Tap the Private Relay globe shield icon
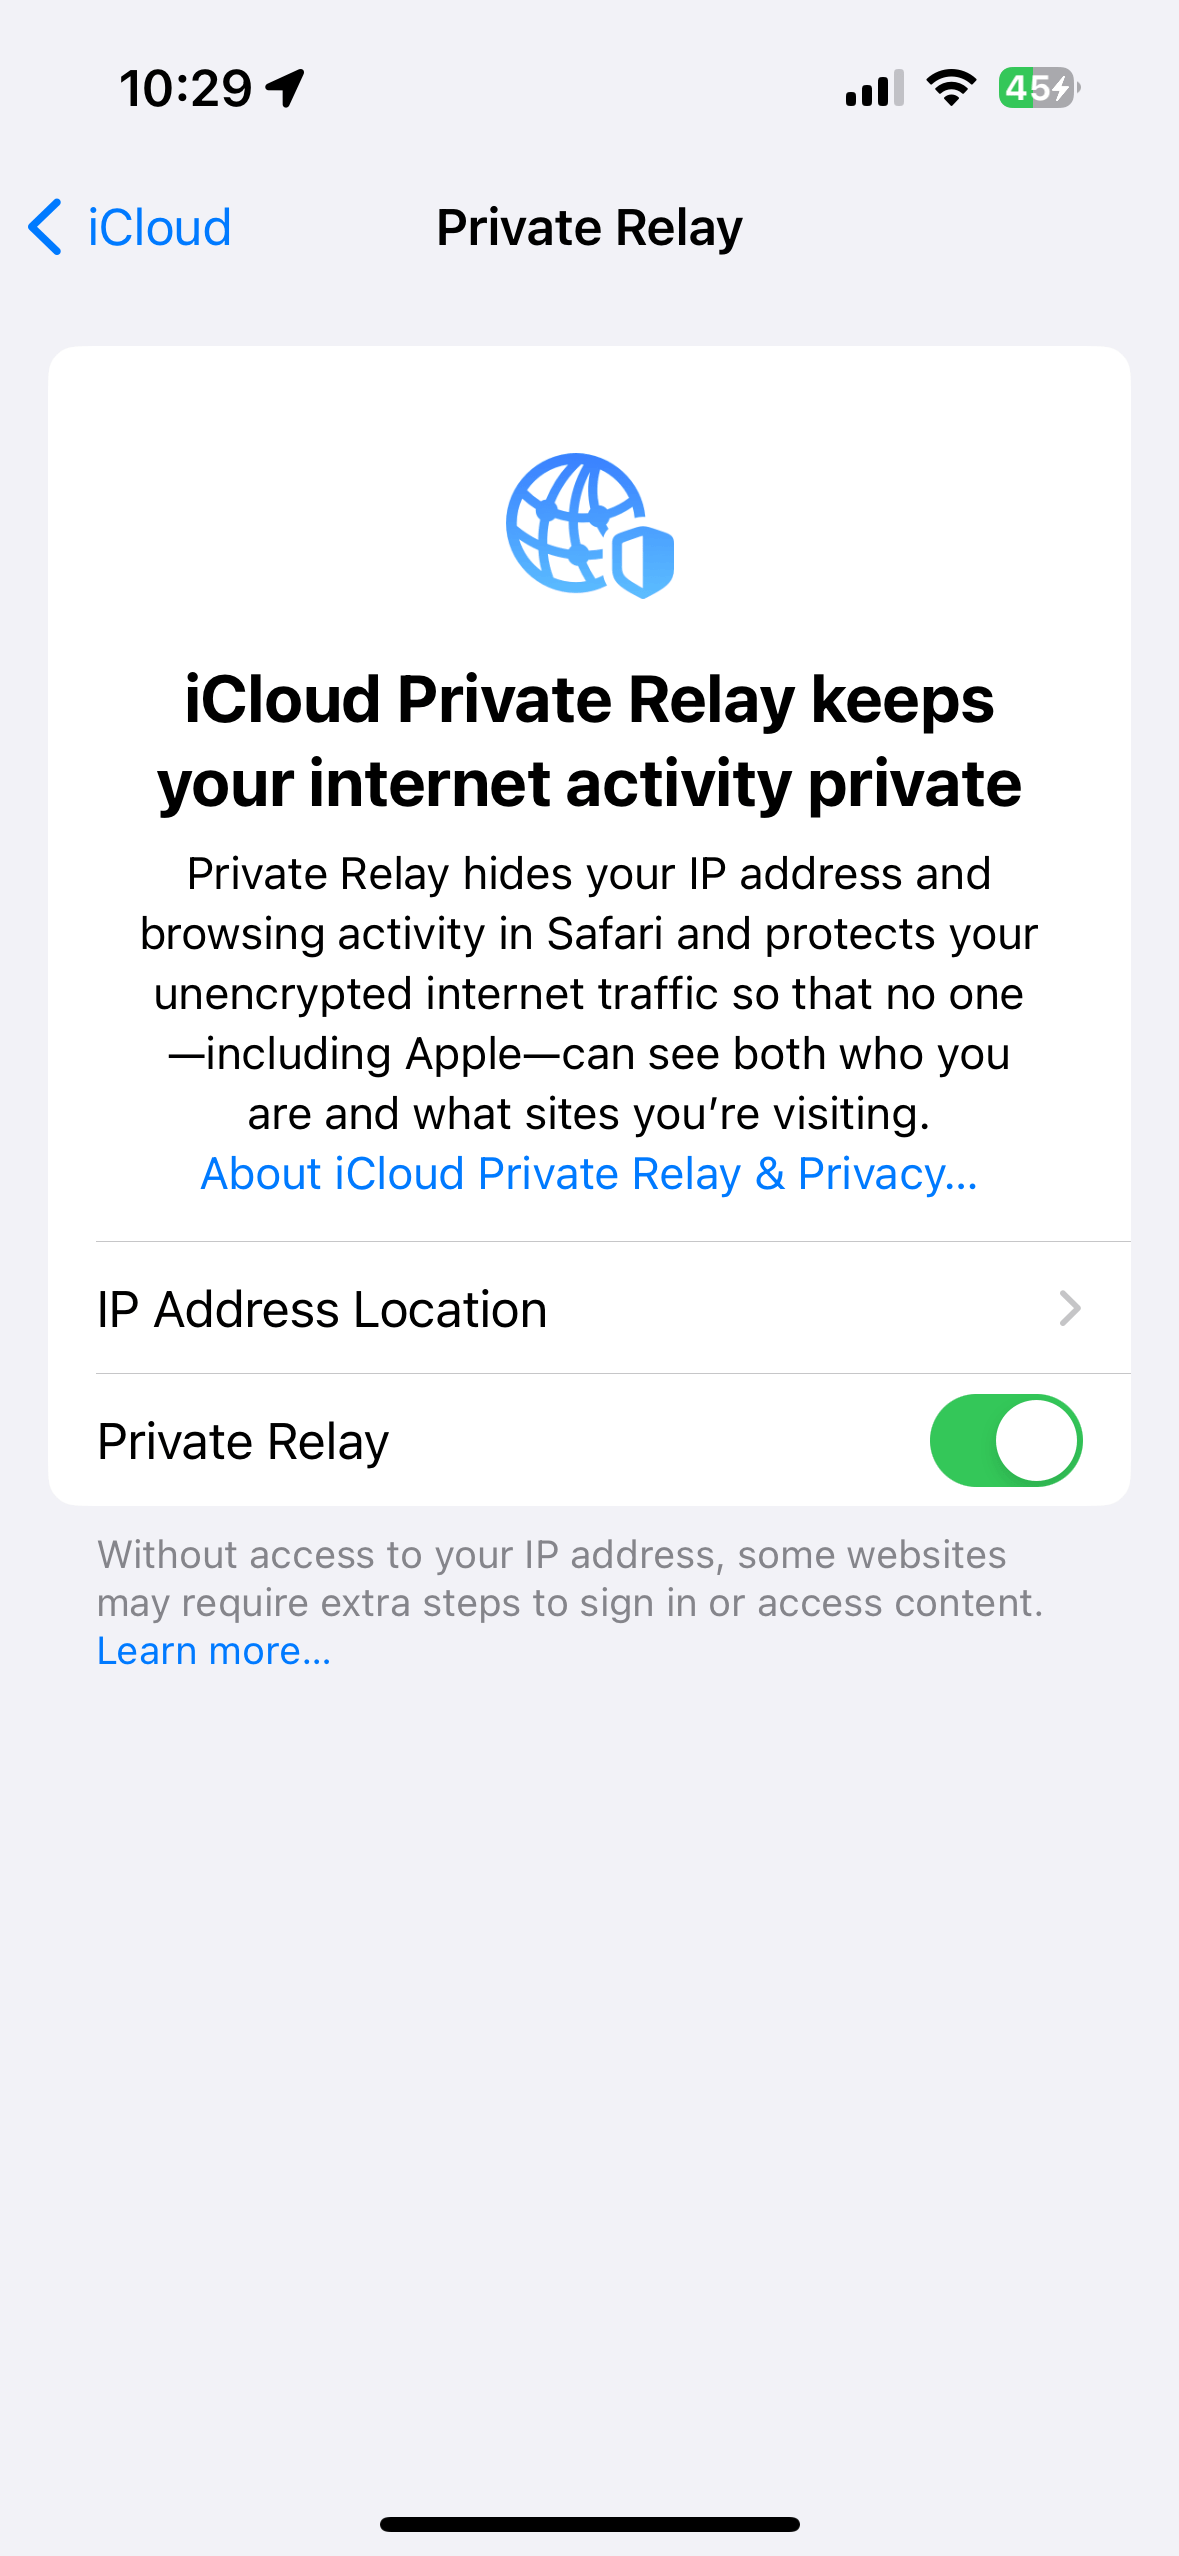This screenshot has width=1179, height=2556. tap(589, 526)
